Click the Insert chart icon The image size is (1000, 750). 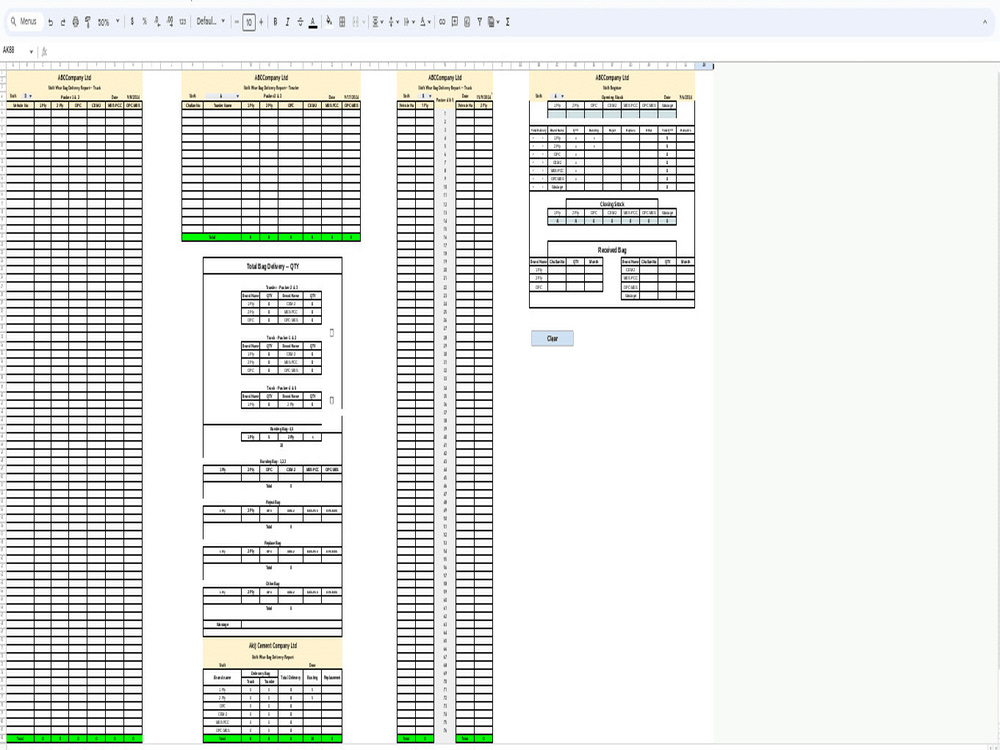(467, 22)
